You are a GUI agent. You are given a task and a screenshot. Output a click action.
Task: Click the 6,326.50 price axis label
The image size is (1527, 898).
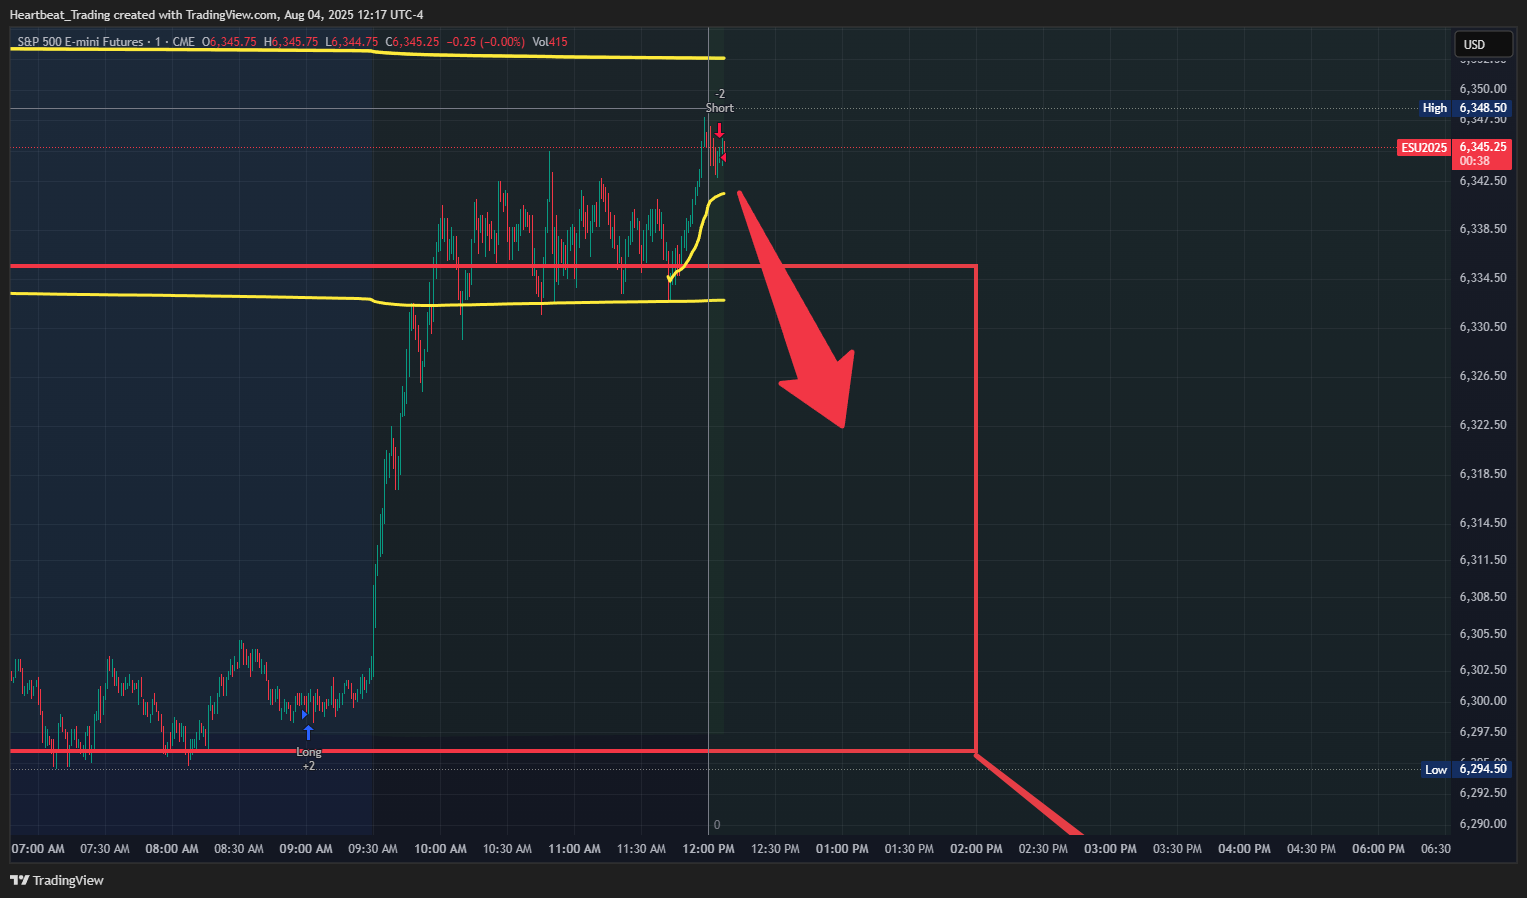tap(1483, 376)
